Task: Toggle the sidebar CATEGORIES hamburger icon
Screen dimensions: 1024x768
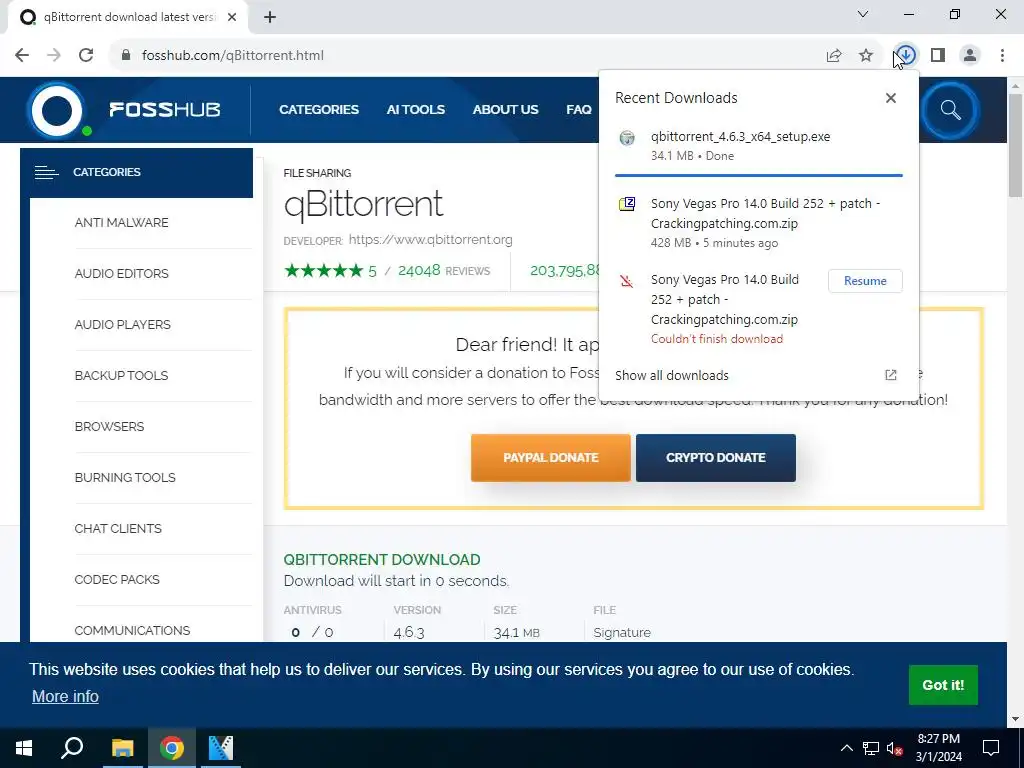Action: 46,172
